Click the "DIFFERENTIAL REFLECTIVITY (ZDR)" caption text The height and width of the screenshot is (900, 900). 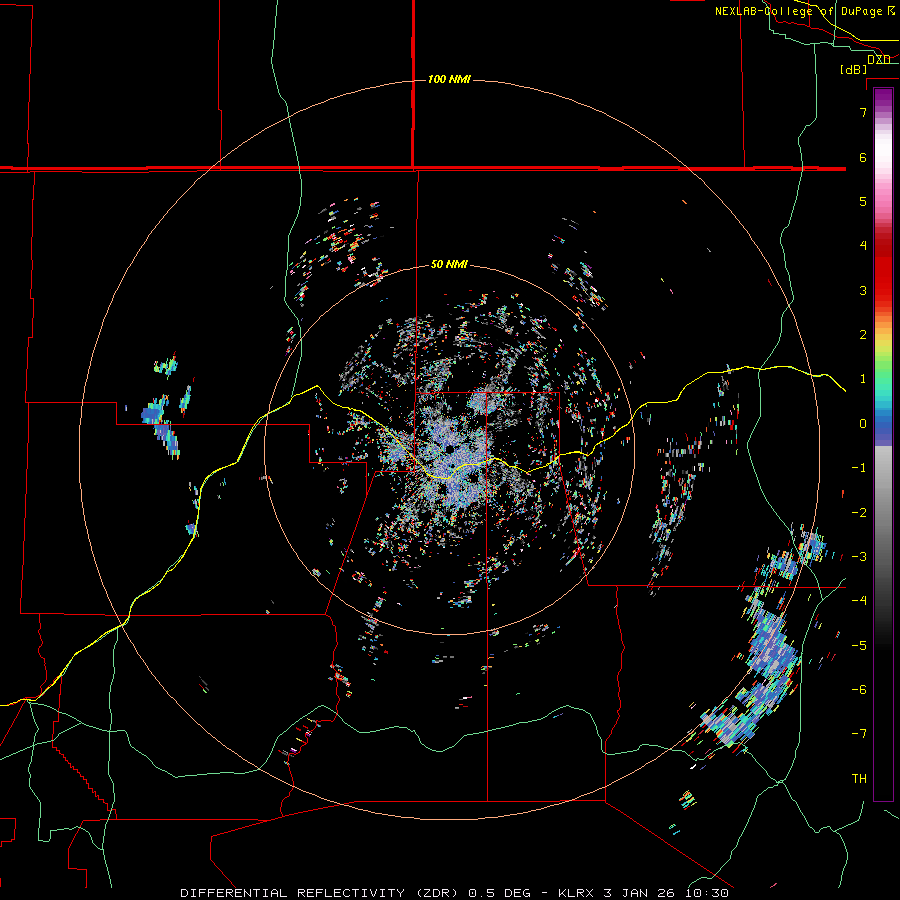tap(321, 893)
